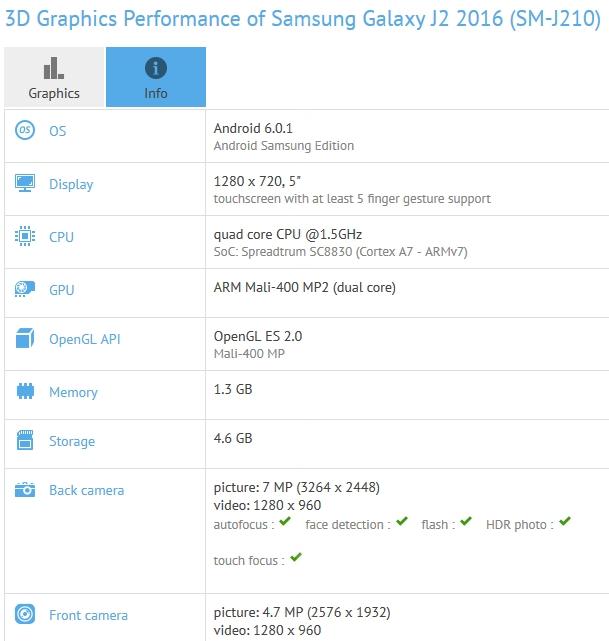
Task: Click the Front camera lens icon
Action: click(x=25, y=614)
